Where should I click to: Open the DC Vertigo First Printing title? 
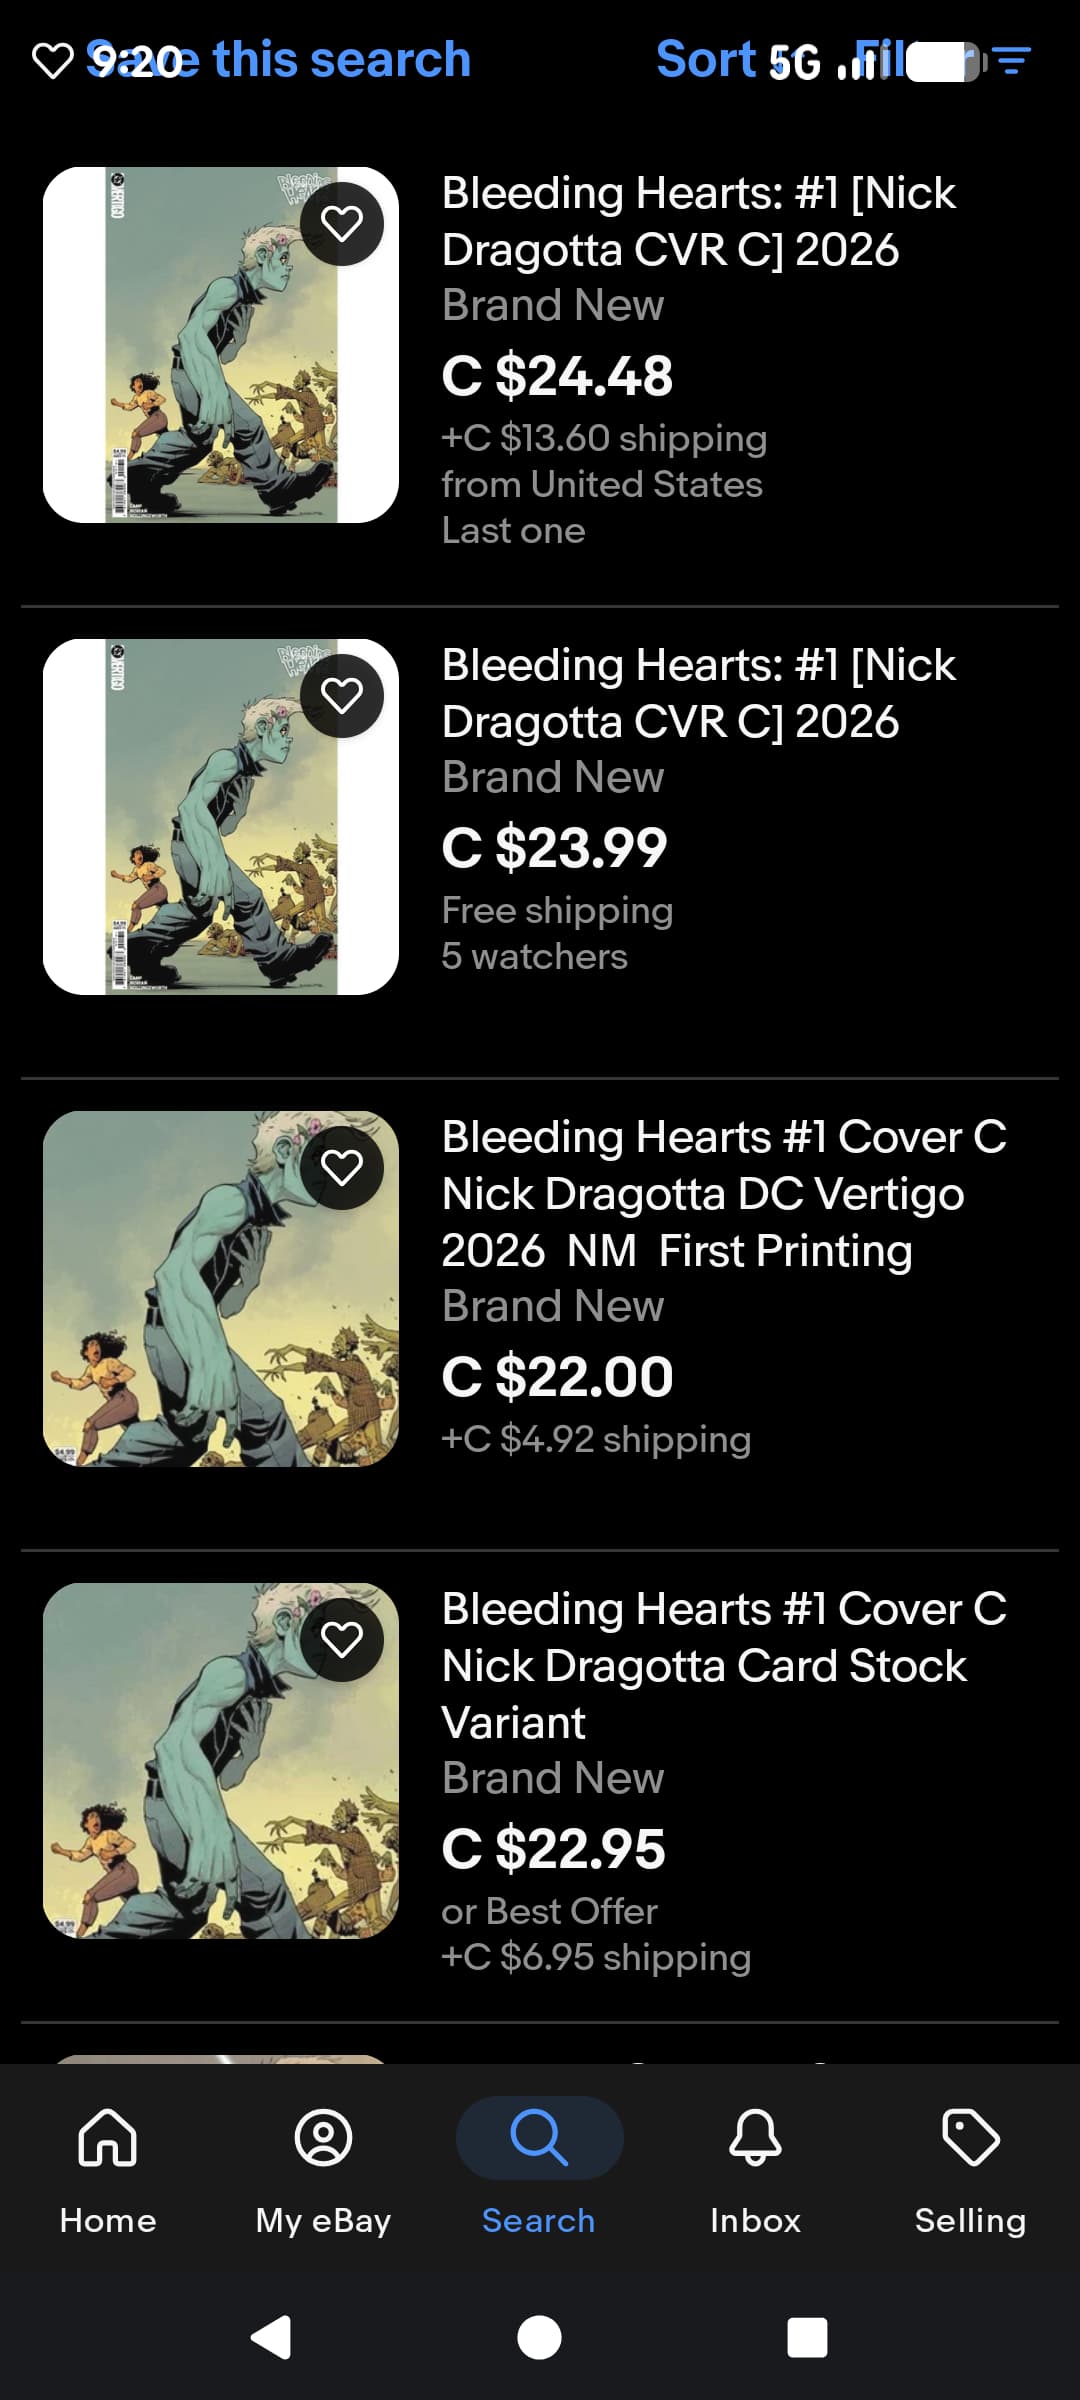click(x=723, y=1193)
